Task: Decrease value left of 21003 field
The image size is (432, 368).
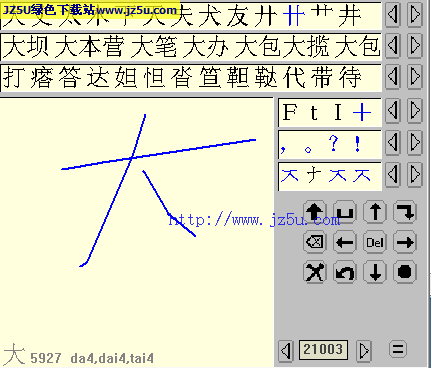Action: click(286, 350)
